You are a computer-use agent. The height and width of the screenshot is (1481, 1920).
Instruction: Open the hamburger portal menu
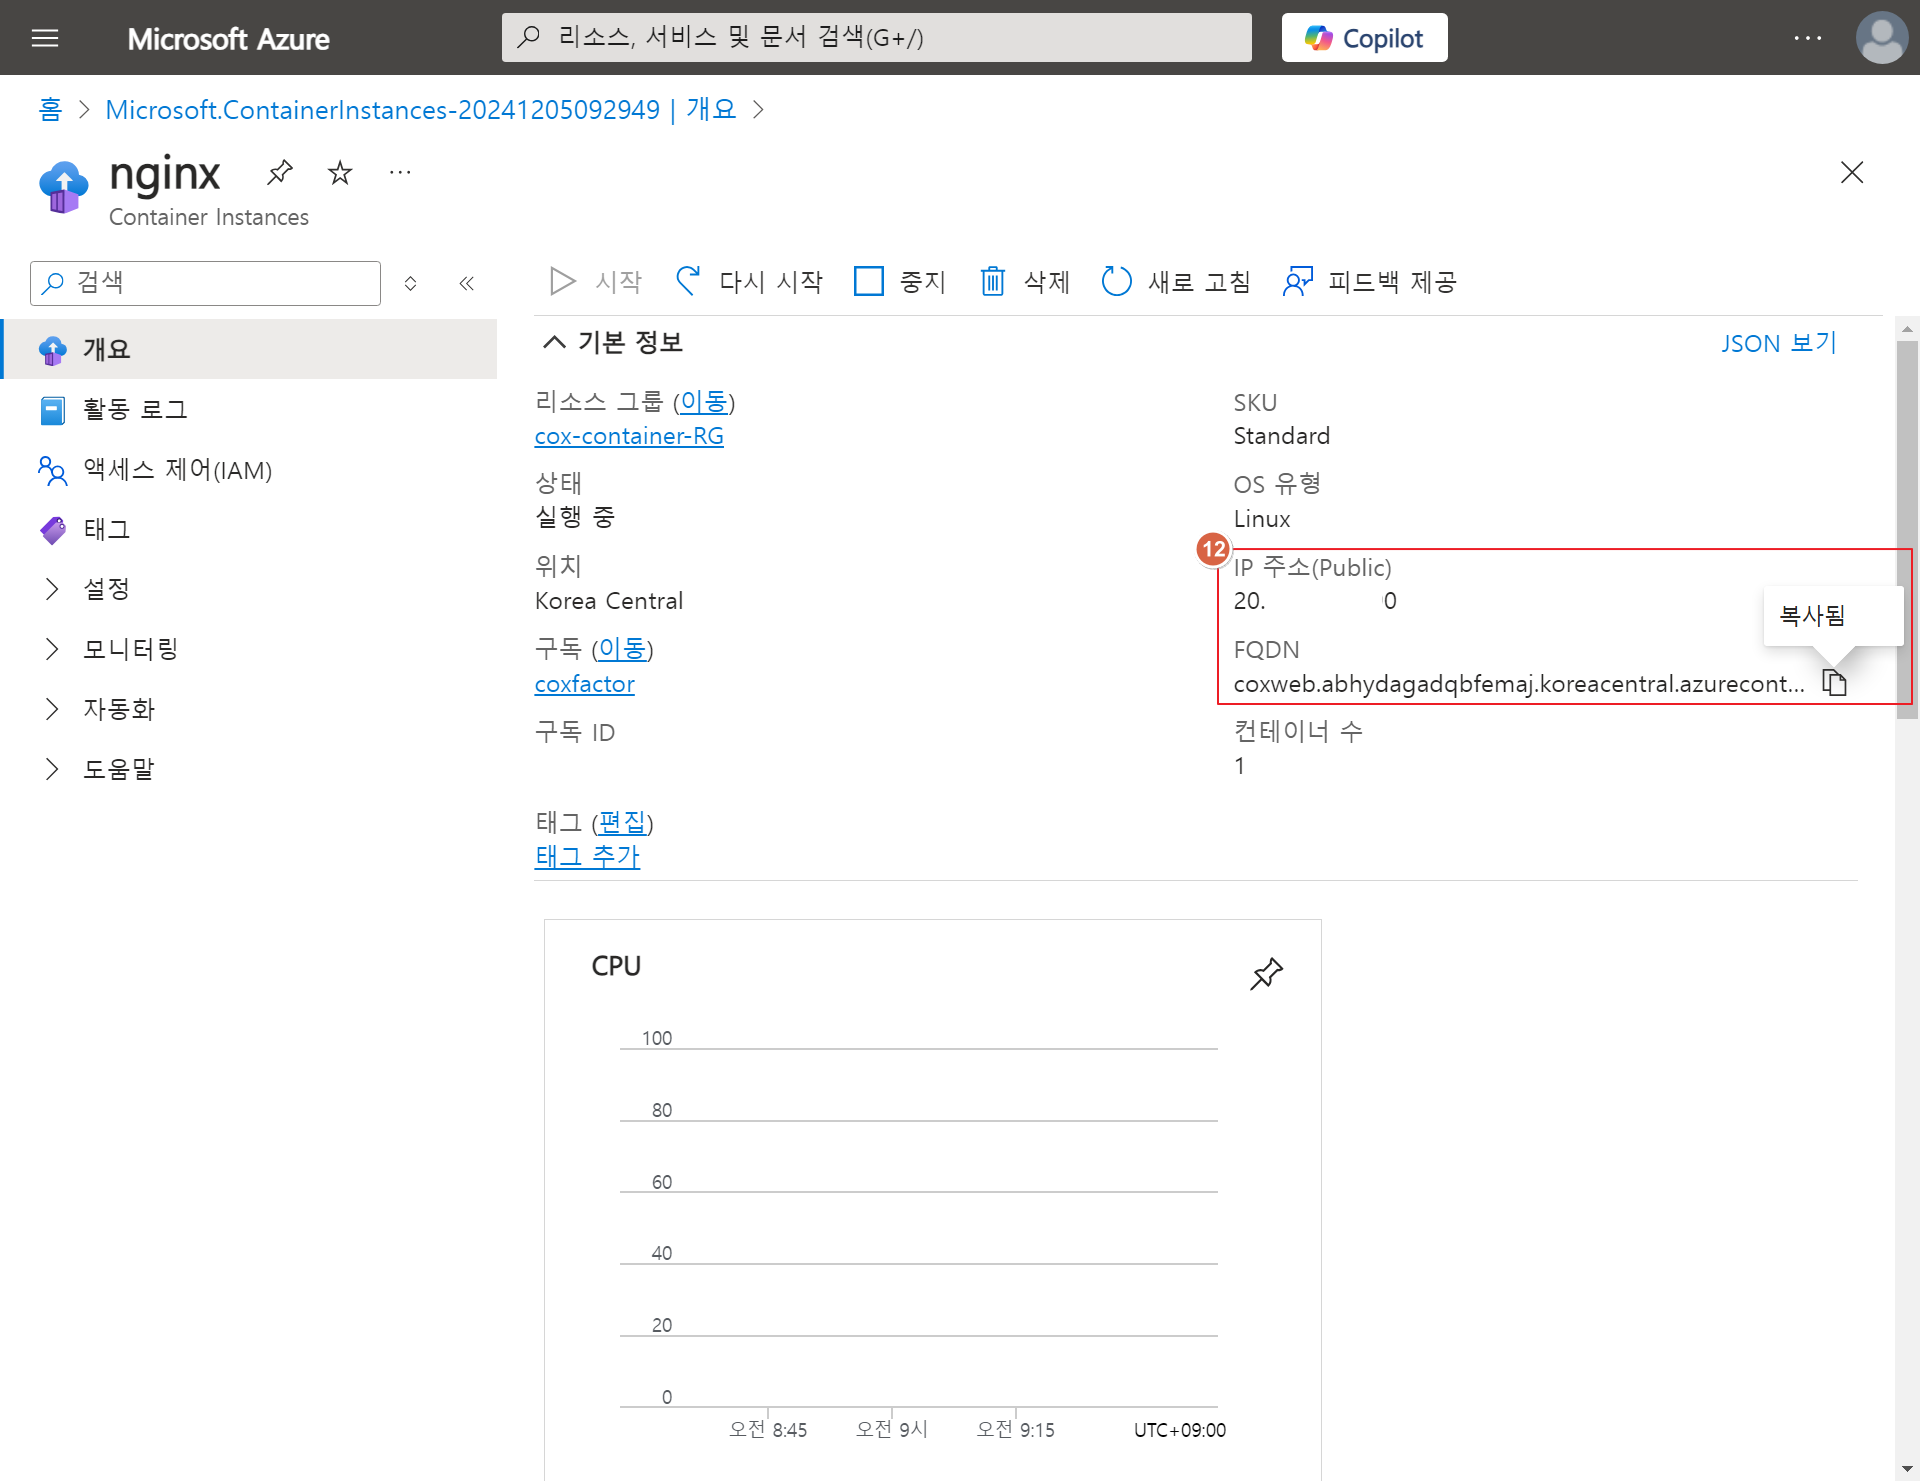click(45, 38)
